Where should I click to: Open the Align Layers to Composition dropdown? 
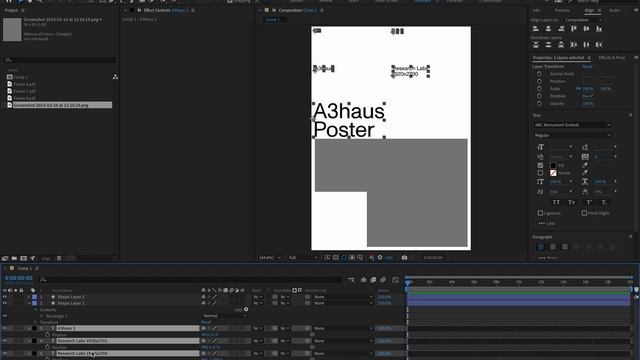[x=583, y=20]
